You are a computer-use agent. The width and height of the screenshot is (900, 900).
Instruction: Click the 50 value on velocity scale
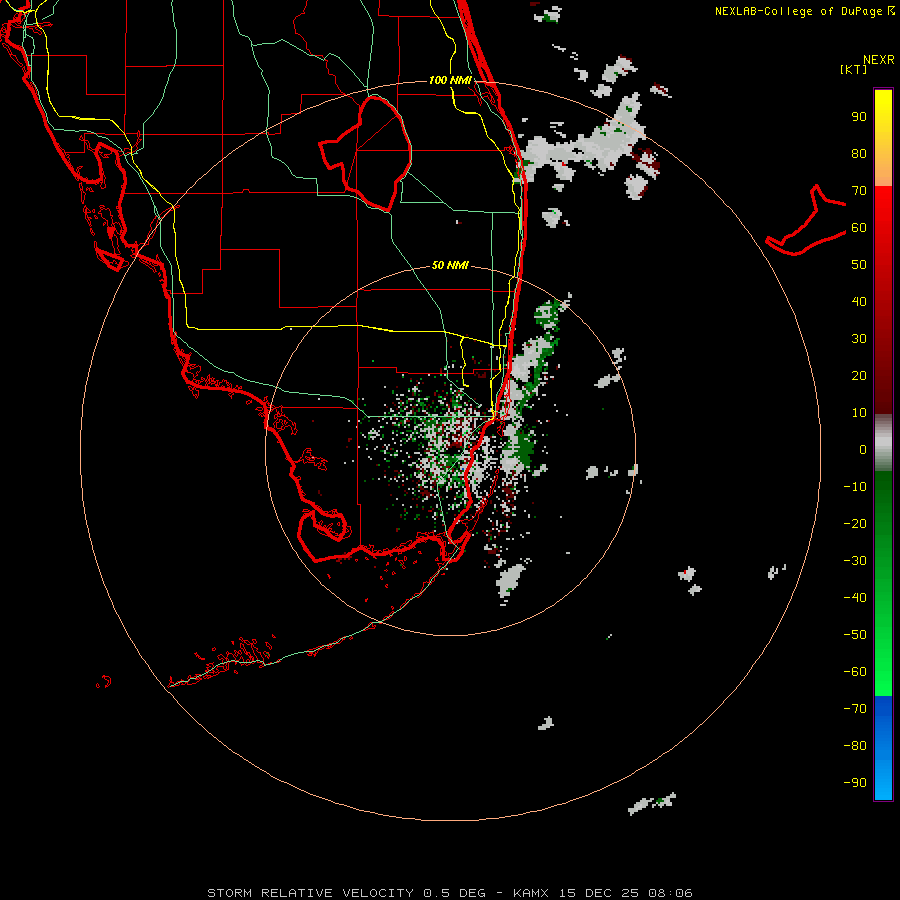[x=859, y=265]
